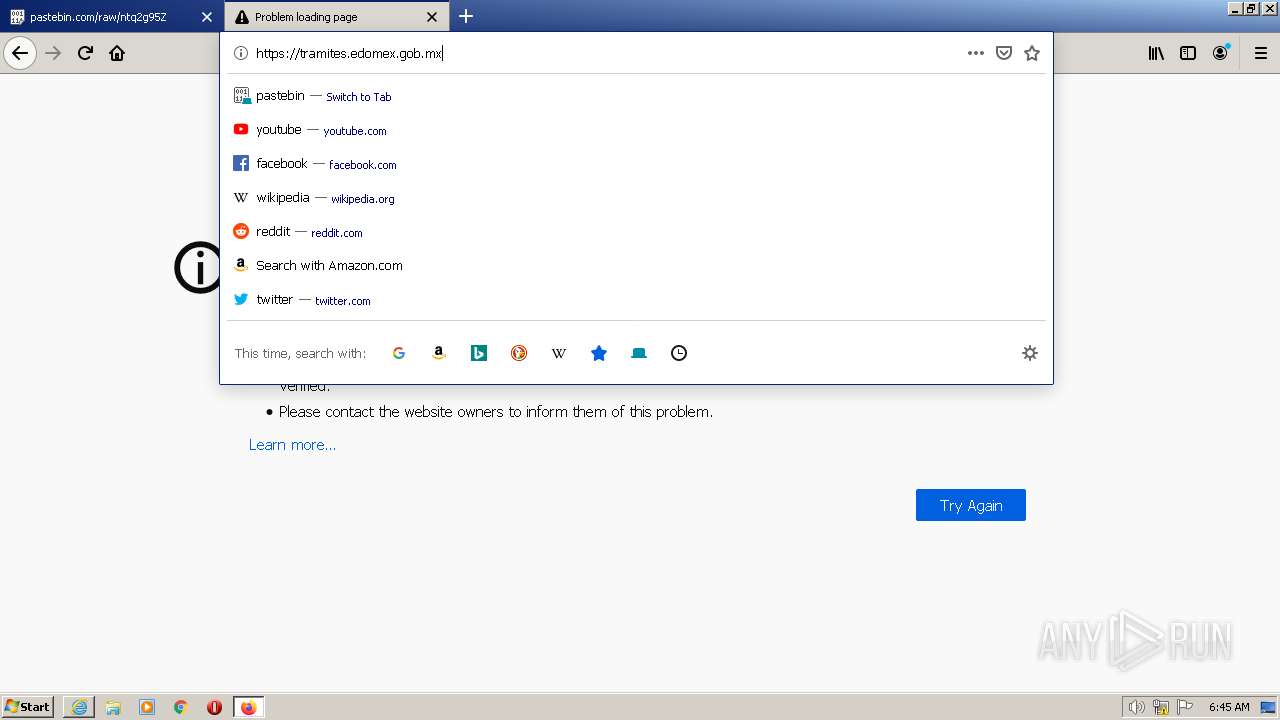This screenshot has height=720, width=1280.
Task: Select Search with Amazon.com suggestion
Action: [636, 266]
